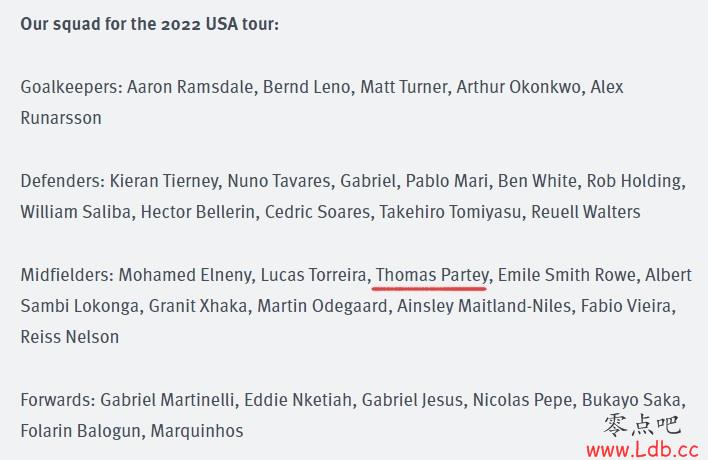Viewport: 708px width, 460px height.
Task: Click the name William Saliba
Action: click(76, 212)
